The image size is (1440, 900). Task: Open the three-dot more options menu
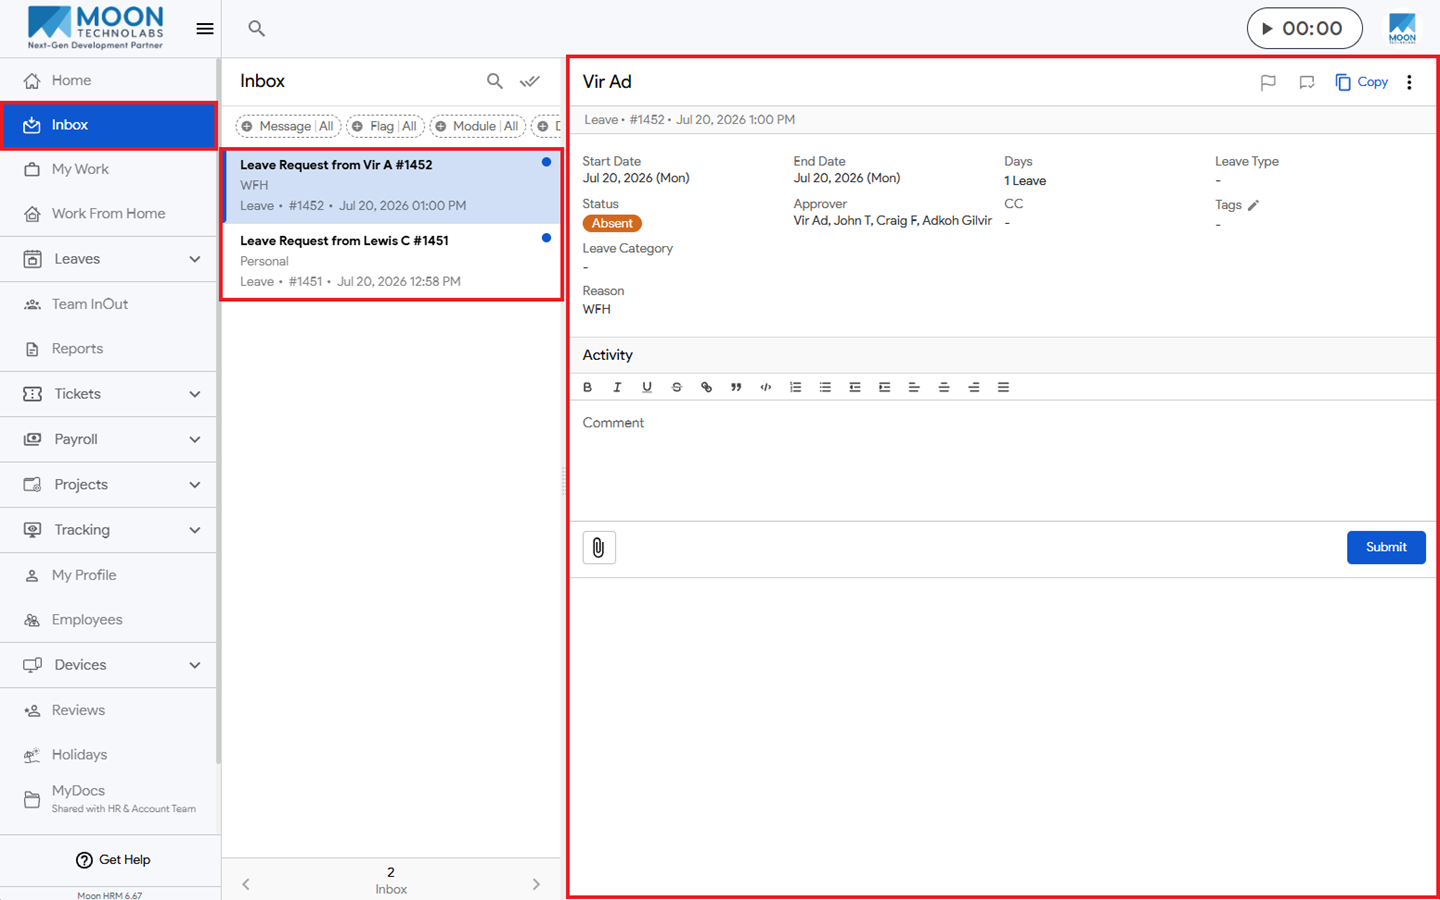coord(1410,82)
